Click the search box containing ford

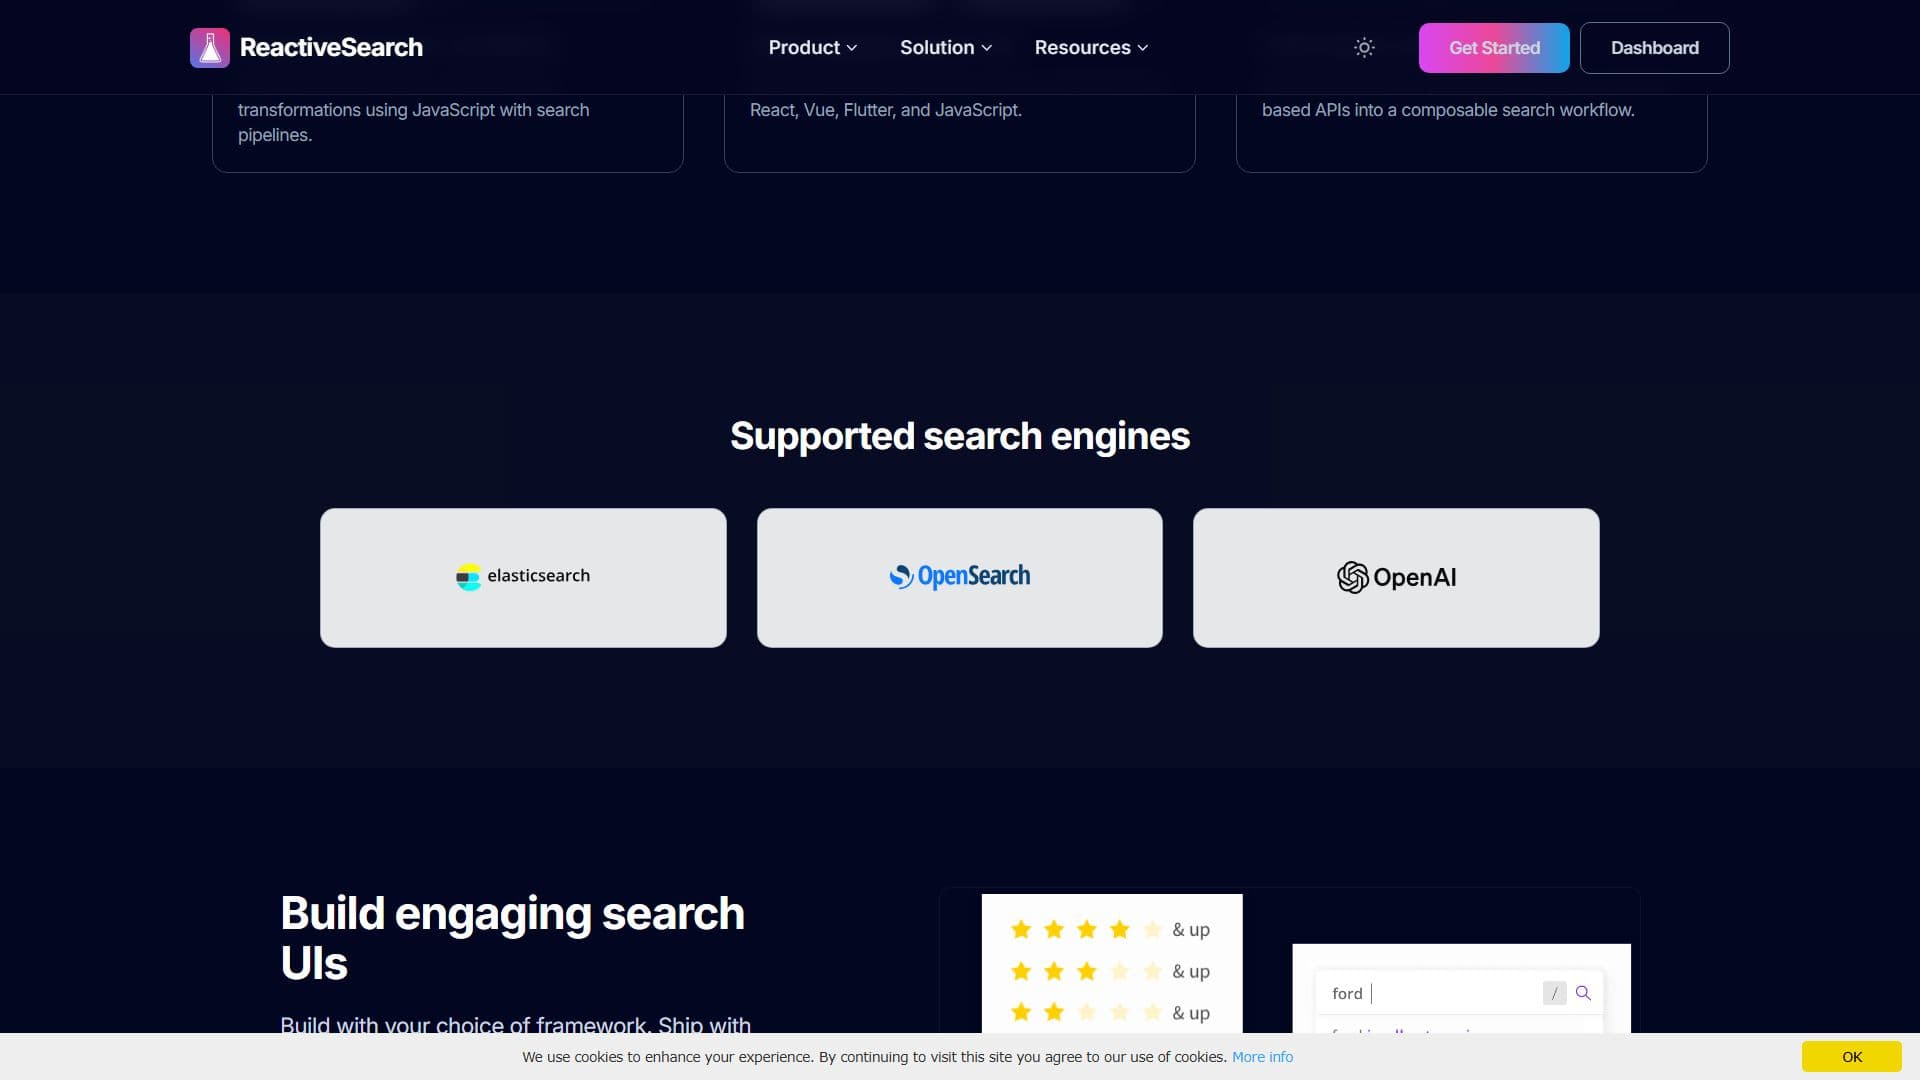click(1459, 993)
